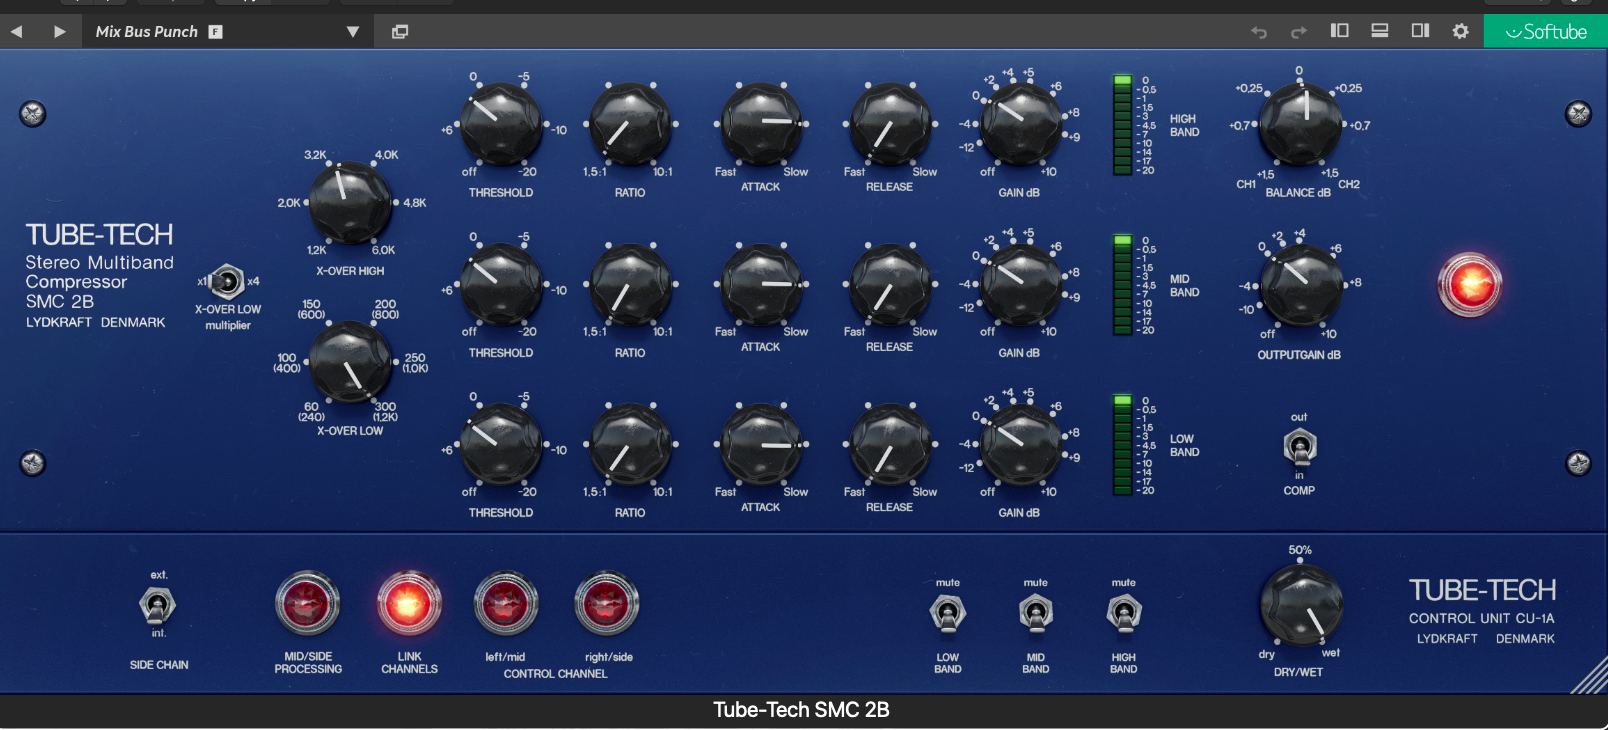The image size is (1608, 730).
Task: Go to next preset arrow
Action: (x=60, y=31)
